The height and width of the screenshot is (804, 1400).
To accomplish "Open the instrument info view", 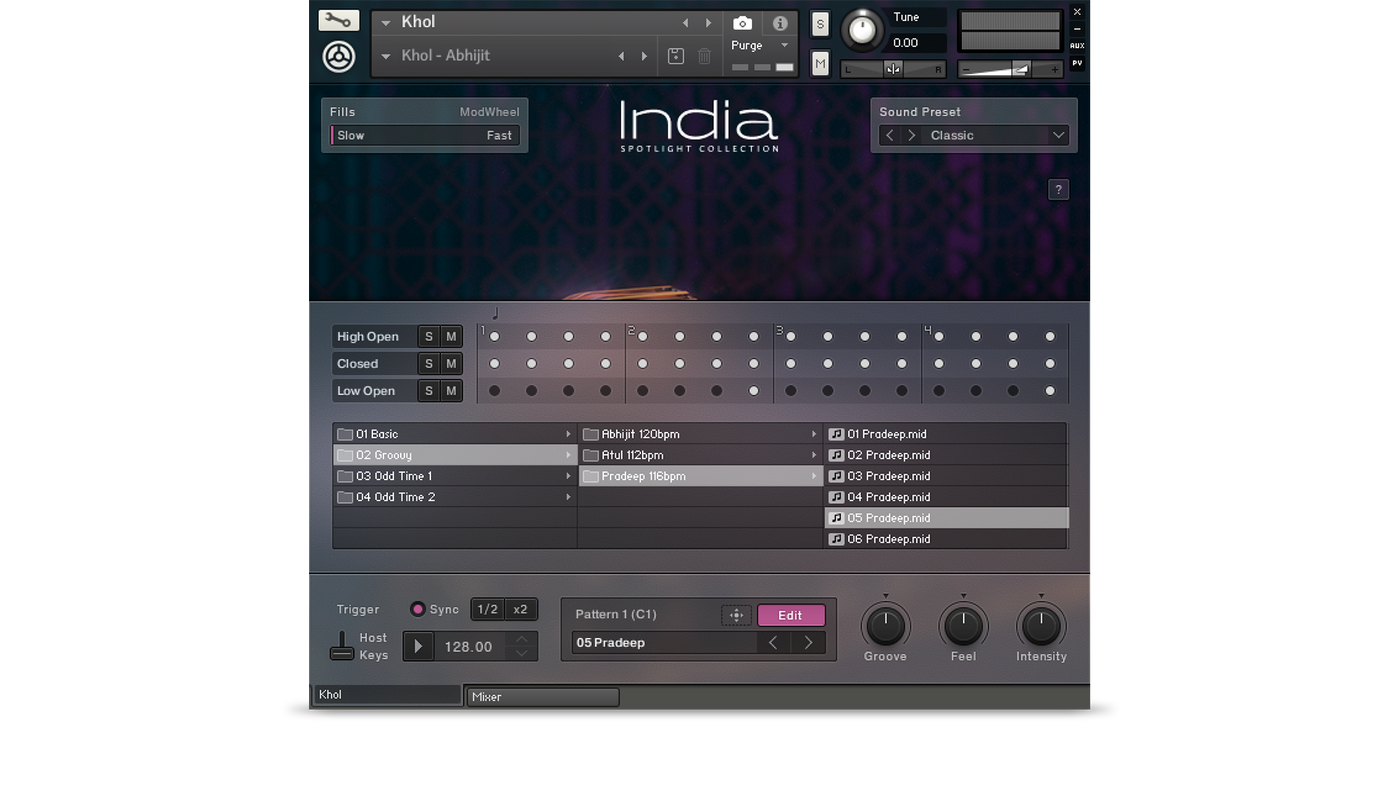I will click(x=780, y=23).
